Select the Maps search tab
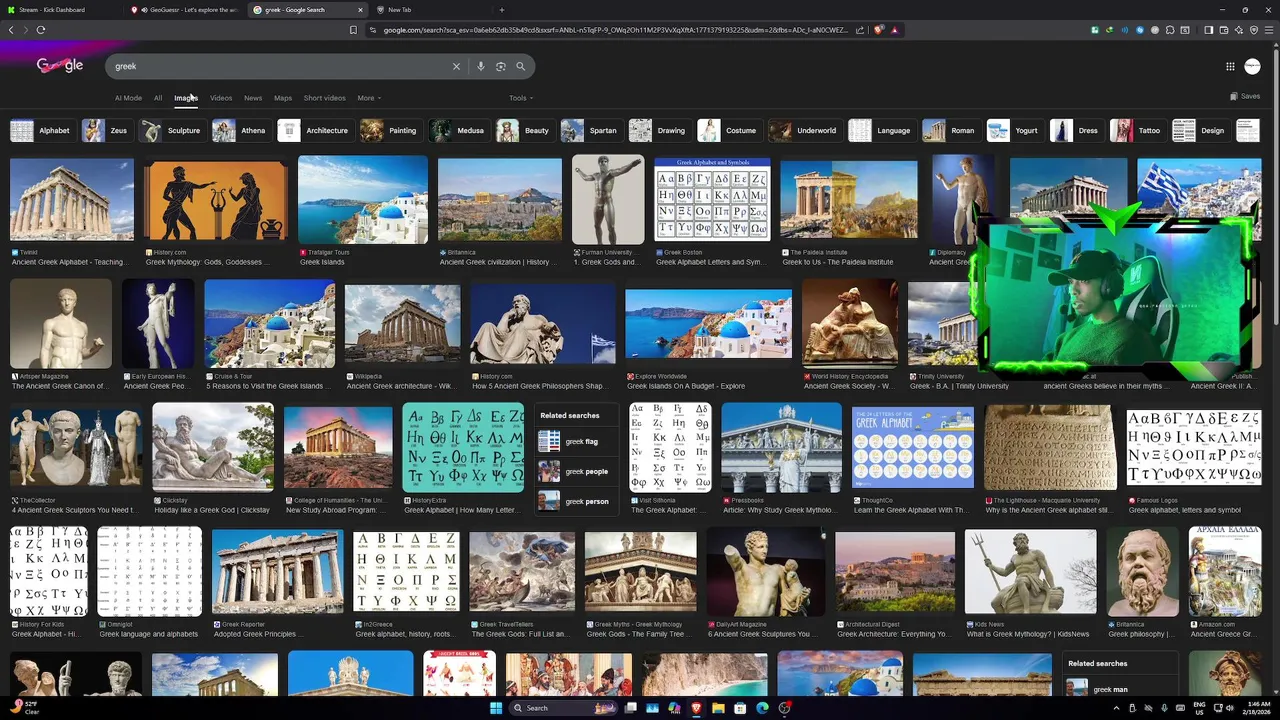This screenshot has height=720, width=1280. [x=283, y=98]
